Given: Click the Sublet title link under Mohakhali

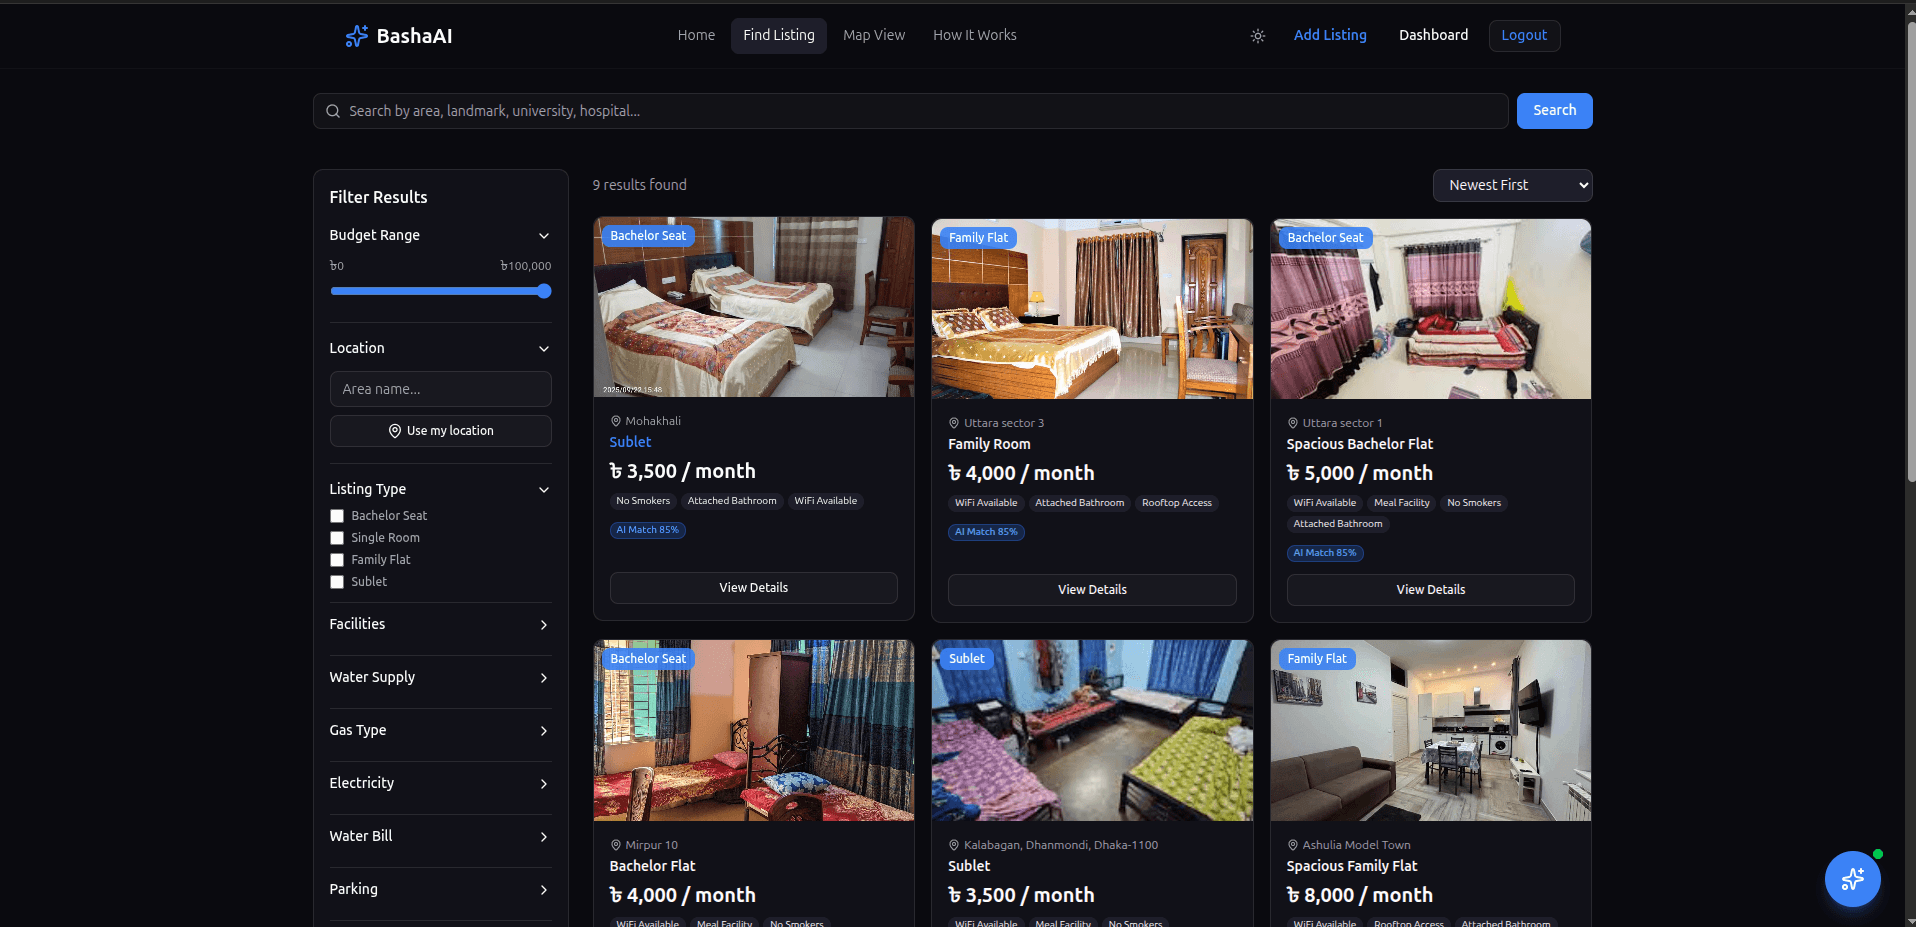Looking at the screenshot, I should [630, 442].
